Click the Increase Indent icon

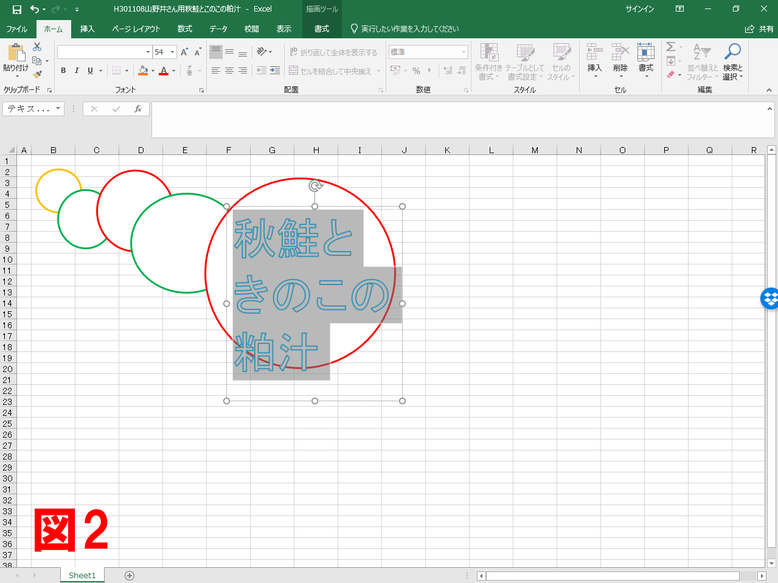coord(274,70)
